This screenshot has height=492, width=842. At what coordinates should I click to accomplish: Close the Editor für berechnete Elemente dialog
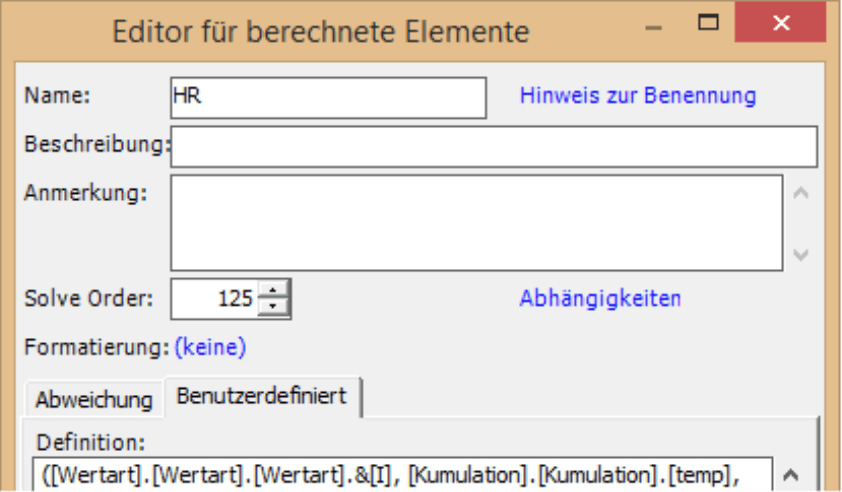coord(780,23)
